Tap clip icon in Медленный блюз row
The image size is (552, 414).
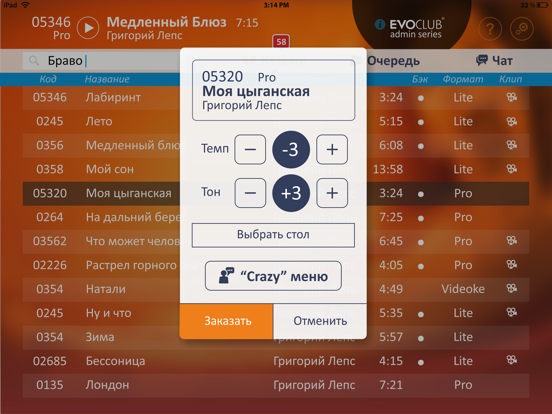pyautogui.click(x=511, y=145)
